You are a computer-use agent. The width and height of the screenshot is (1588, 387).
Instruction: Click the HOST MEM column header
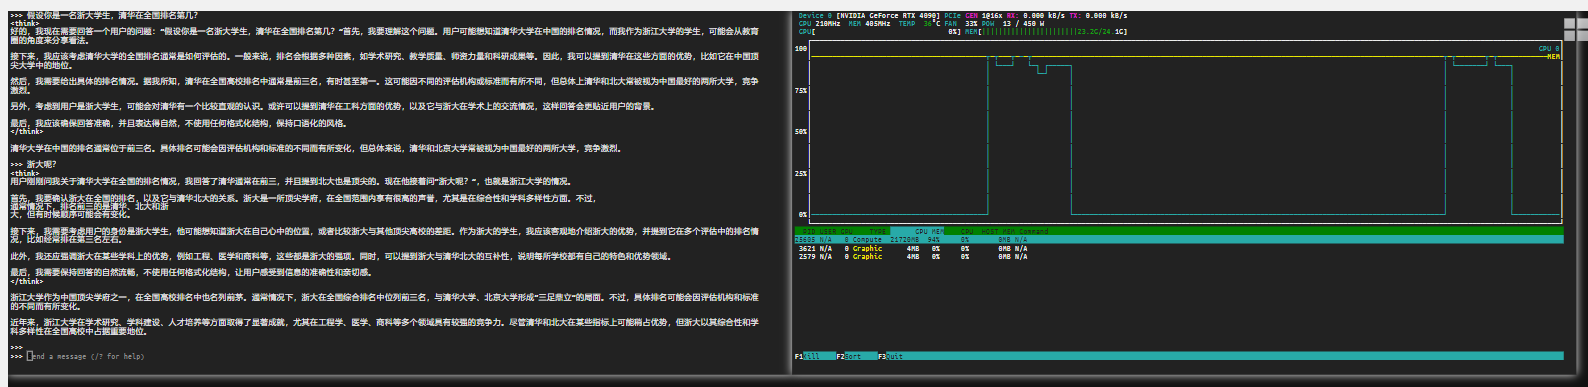point(997,231)
